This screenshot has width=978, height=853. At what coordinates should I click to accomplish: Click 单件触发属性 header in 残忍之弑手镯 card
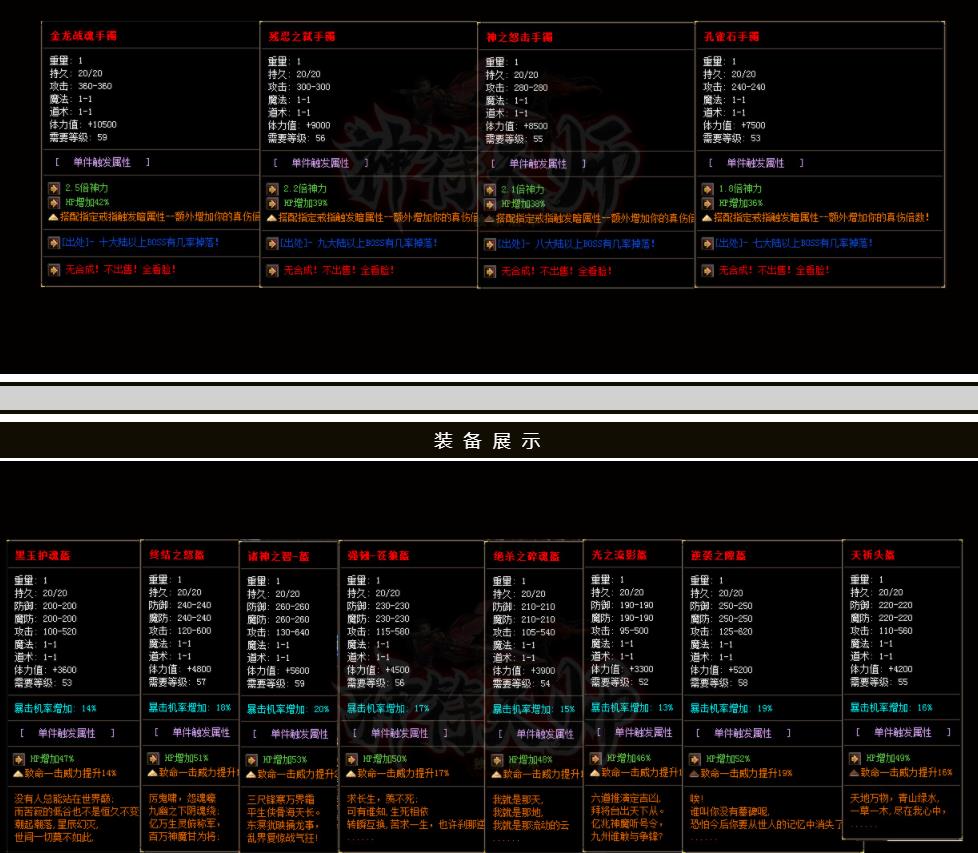click(x=320, y=163)
